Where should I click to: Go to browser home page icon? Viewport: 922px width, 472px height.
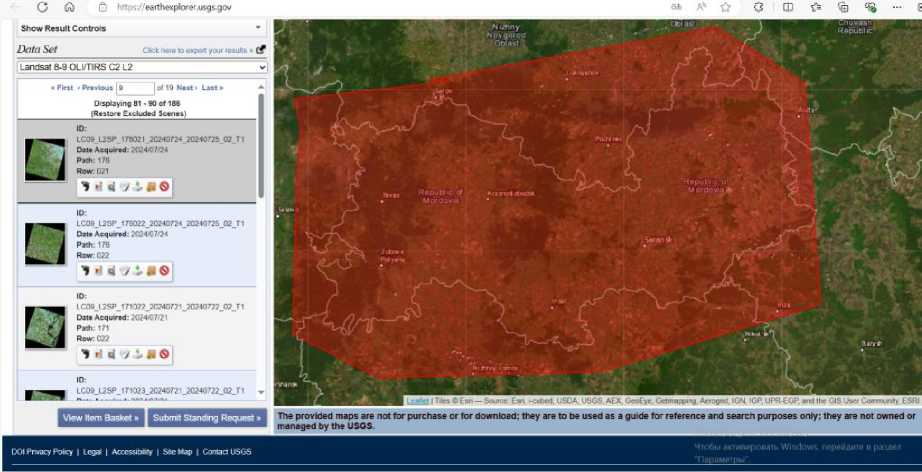[x=69, y=7]
